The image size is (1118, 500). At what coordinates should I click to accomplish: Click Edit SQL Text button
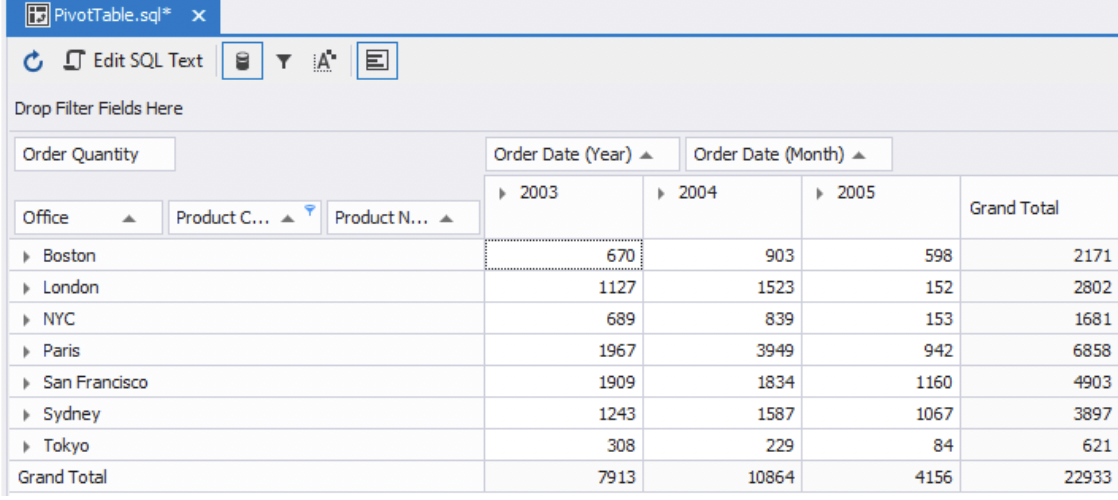[135, 62]
